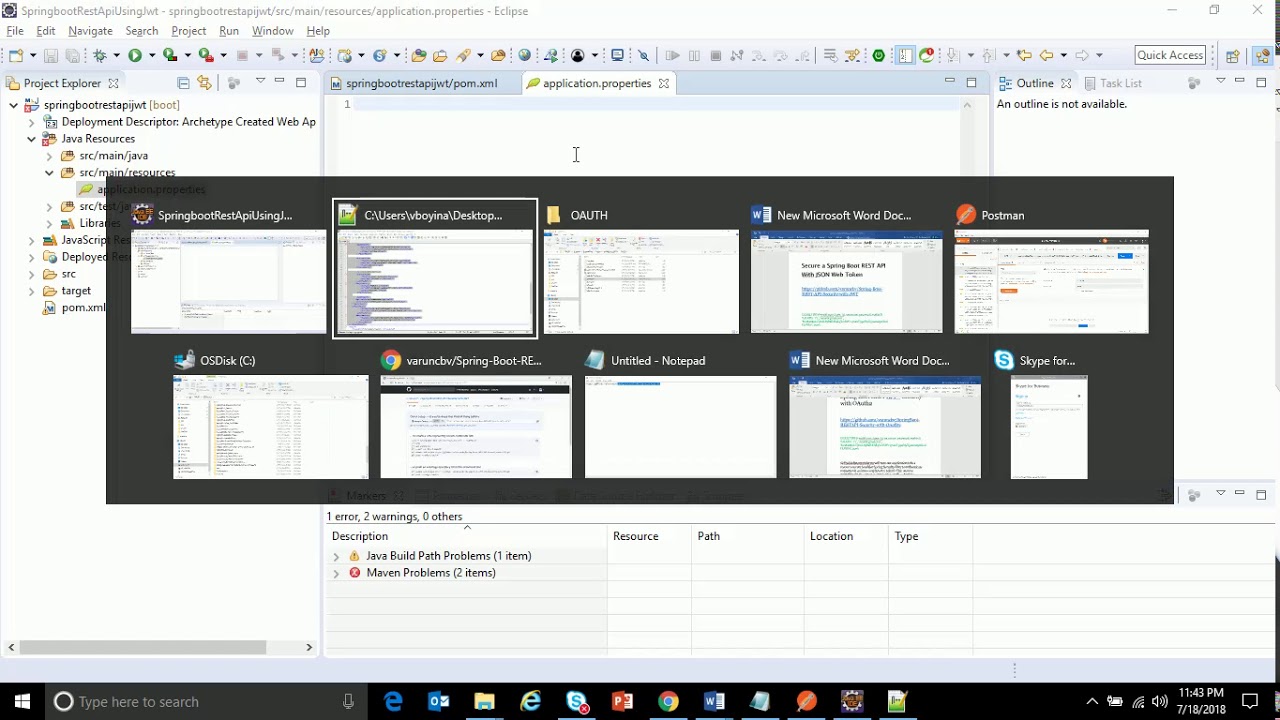Open dropdown arrow next to Run icon
The image size is (1280, 720).
152,55
